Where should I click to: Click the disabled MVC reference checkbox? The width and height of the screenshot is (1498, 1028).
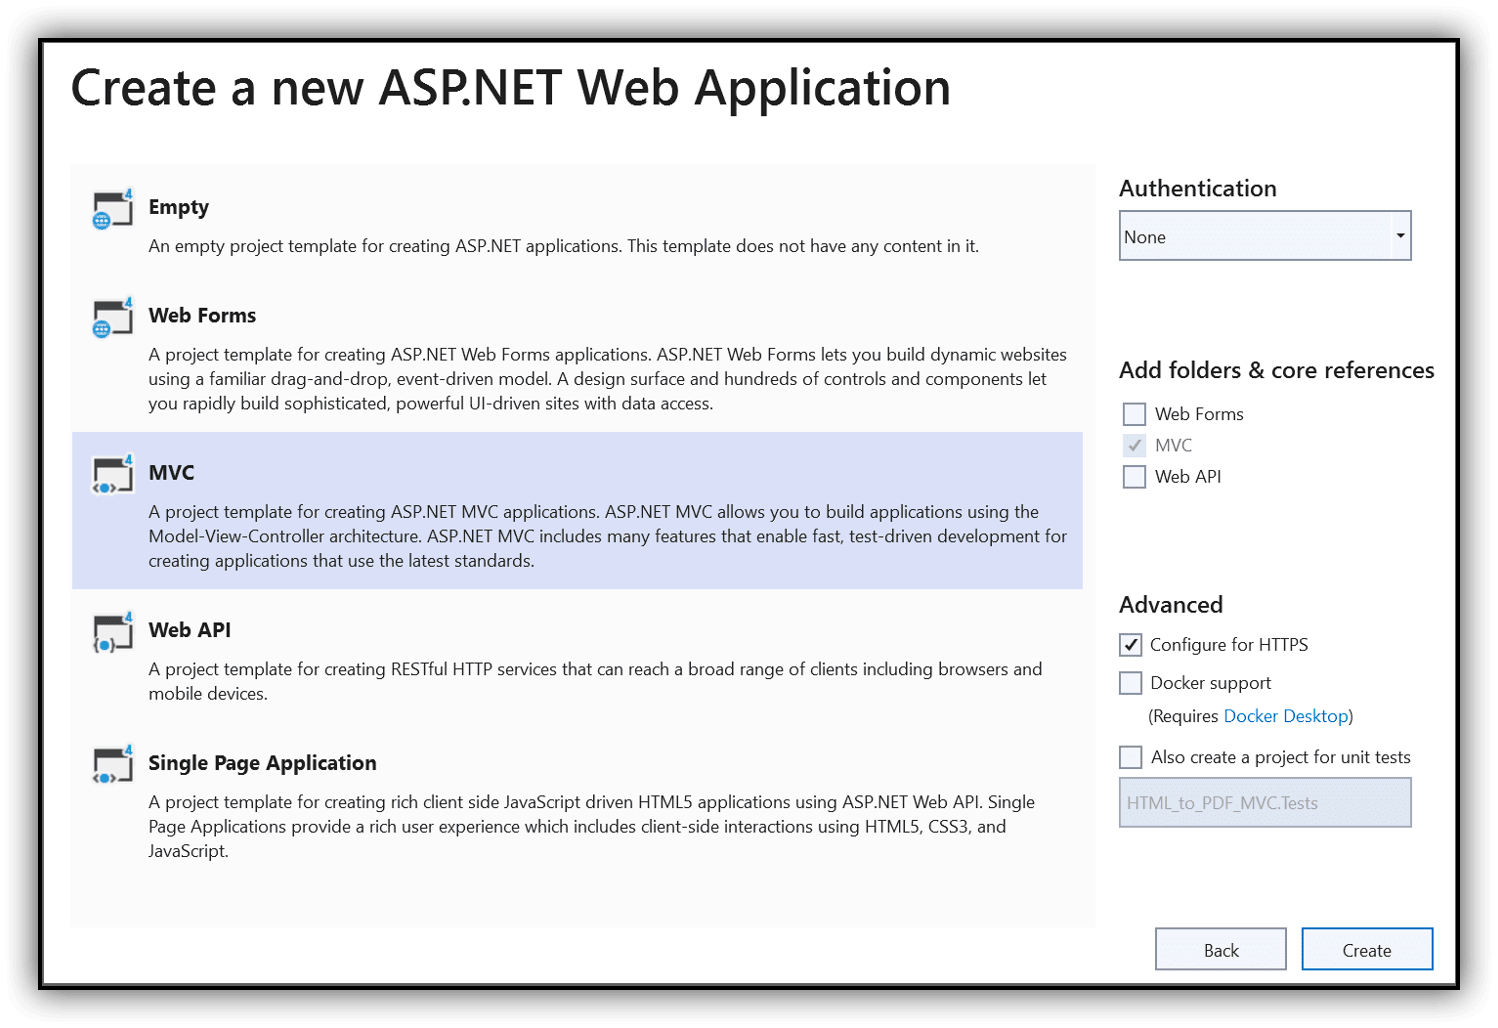pos(1134,445)
